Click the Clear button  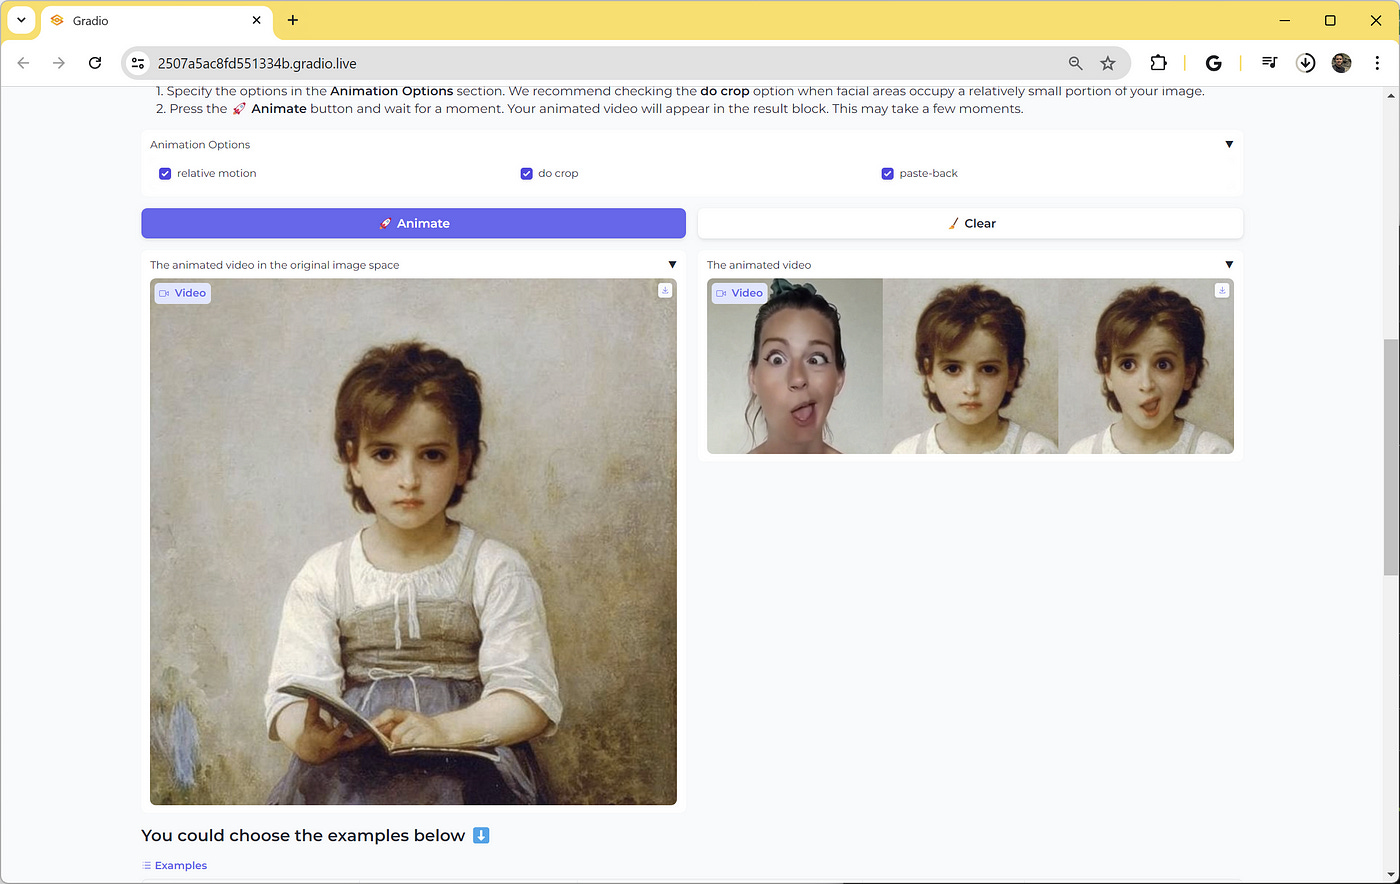[x=970, y=223]
